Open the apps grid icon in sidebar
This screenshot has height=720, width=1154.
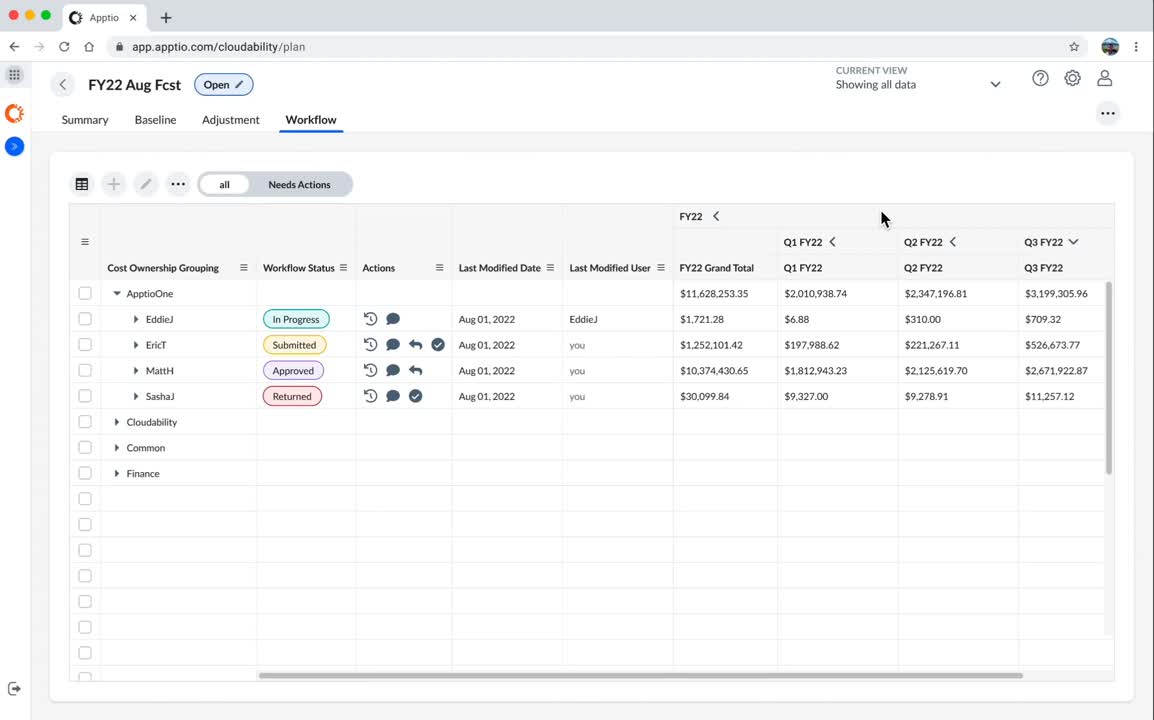(x=14, y=75)
